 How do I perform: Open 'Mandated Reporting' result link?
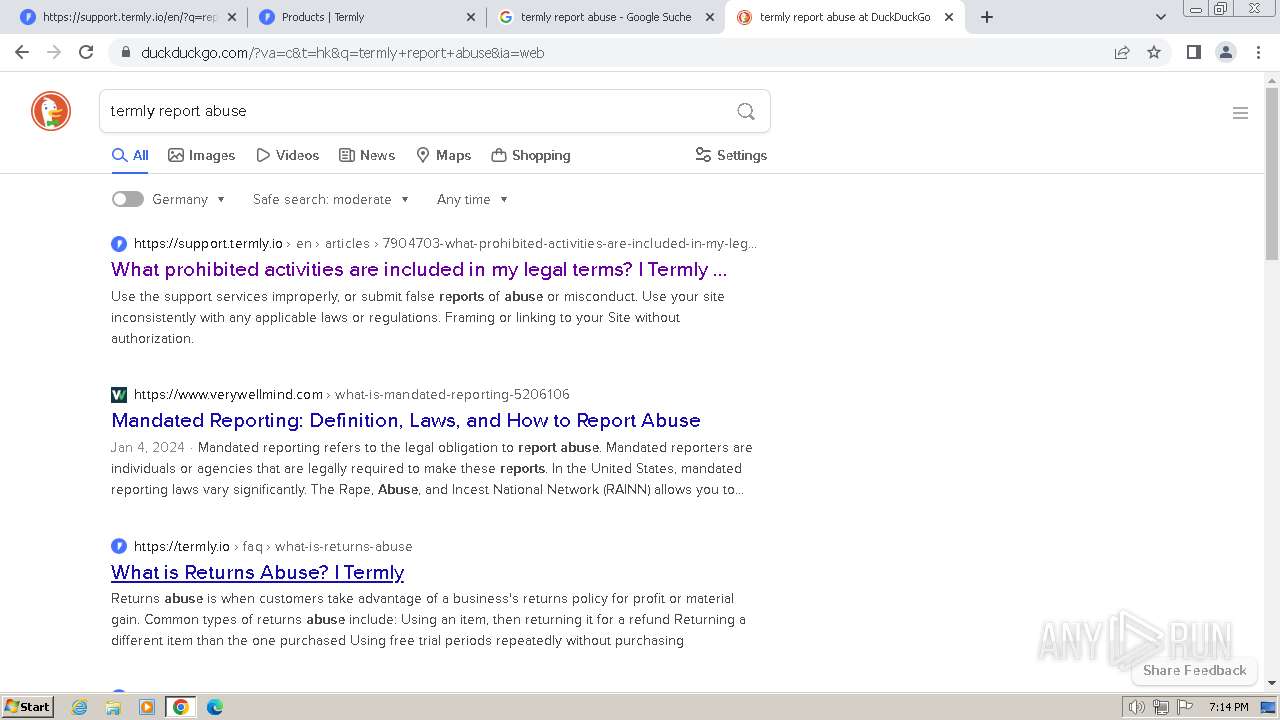(x=406, y=420)
